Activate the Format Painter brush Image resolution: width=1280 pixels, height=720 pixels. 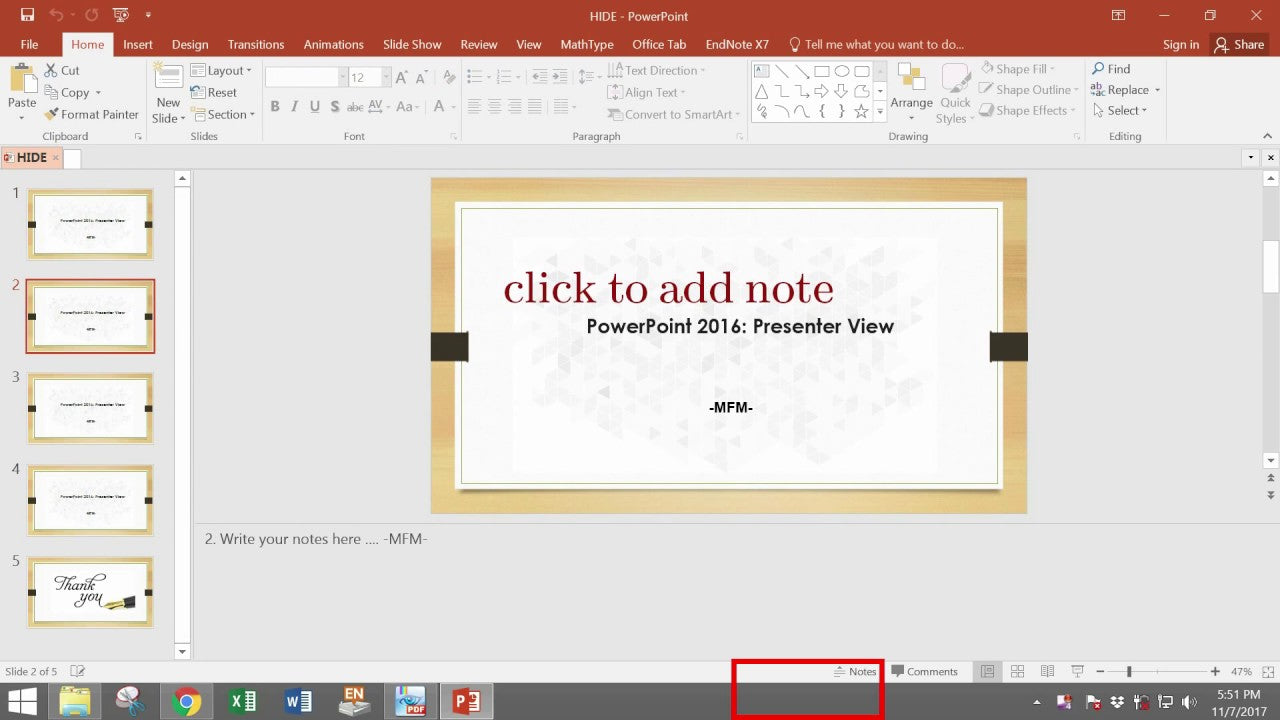tap(91, 114)
